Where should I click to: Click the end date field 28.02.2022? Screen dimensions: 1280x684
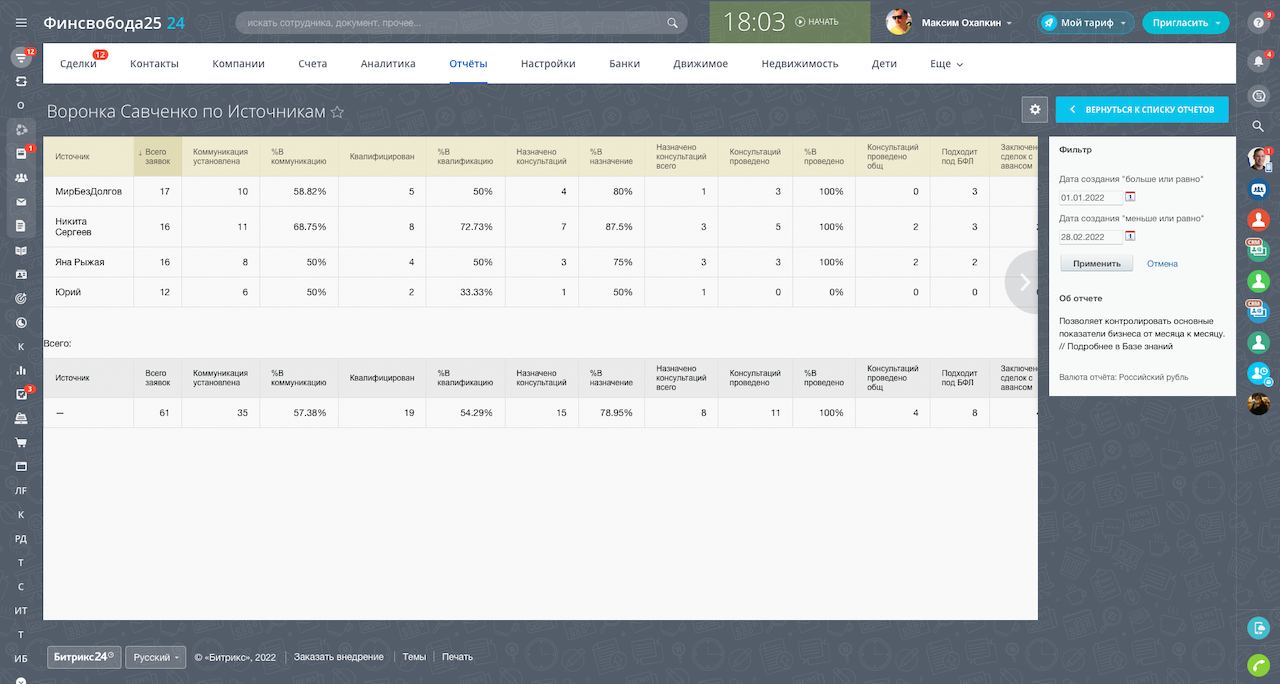click(x=1090, y=237)
